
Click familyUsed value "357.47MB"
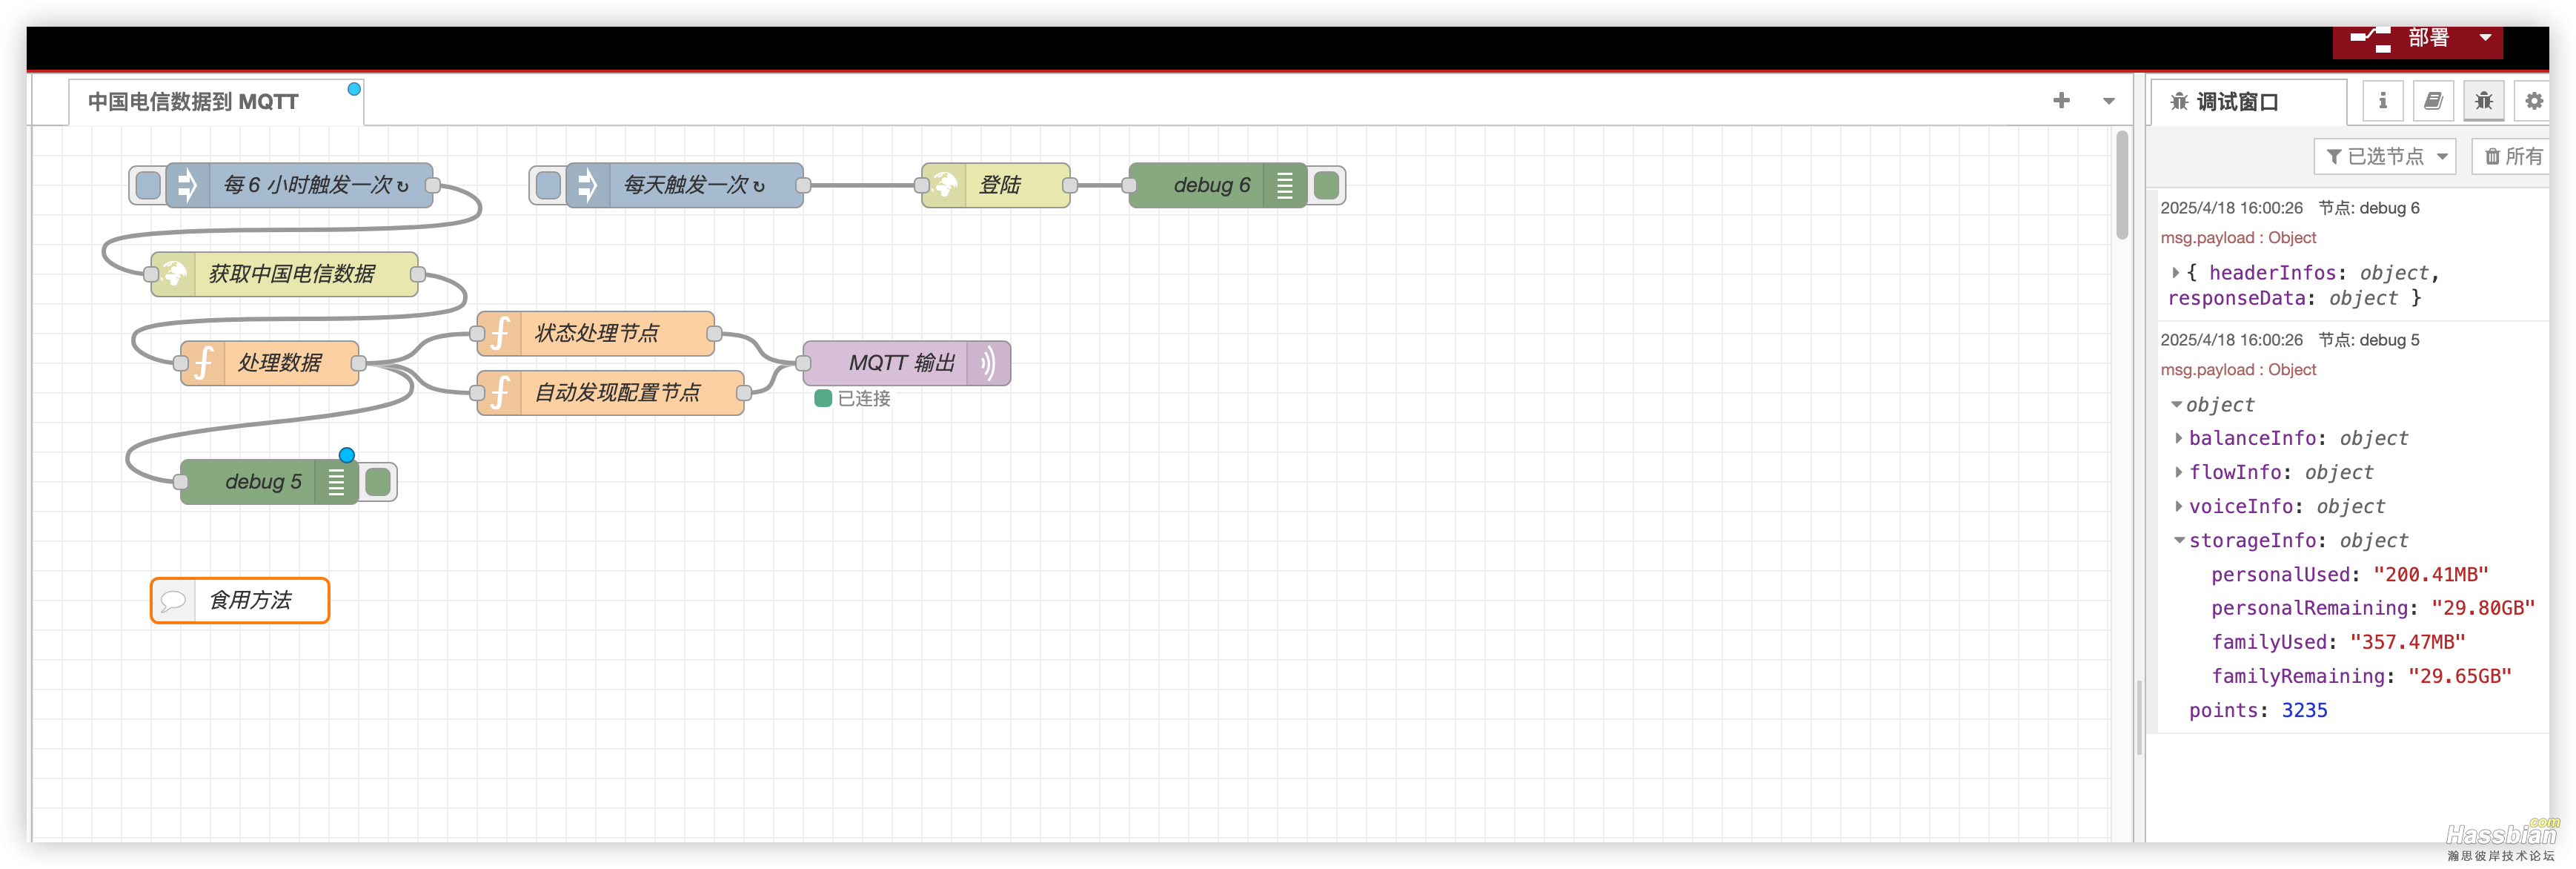[x=2407, y=642]
